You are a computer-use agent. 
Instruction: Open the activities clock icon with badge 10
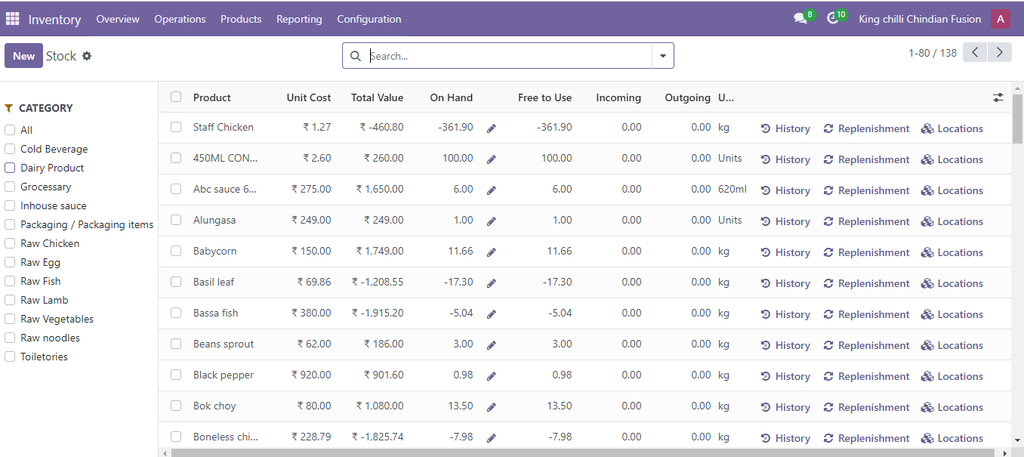tap(835, 18)
